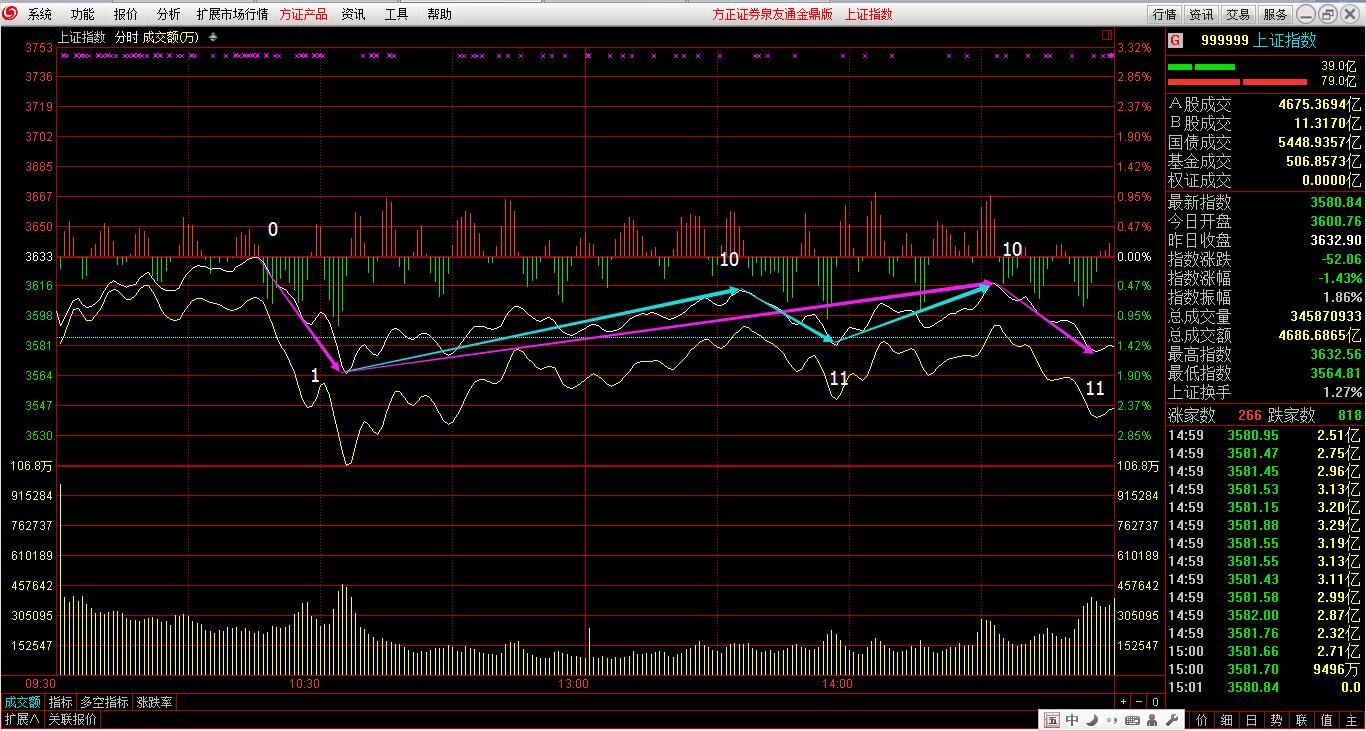Click the minus zoom button below chart
This screenshot has width=1366, height=731.
click(1139, 702)
